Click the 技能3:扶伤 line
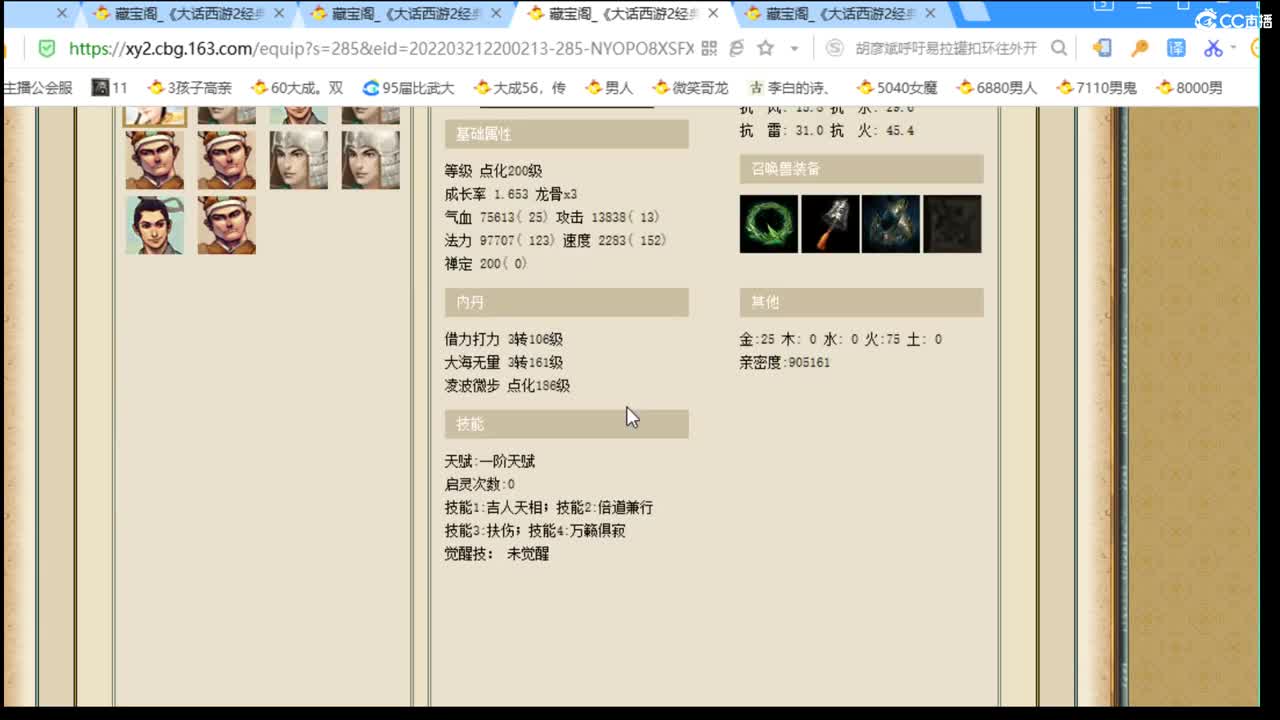The width and height of the screenshot is (1280, 720). [x=483, y=531]
